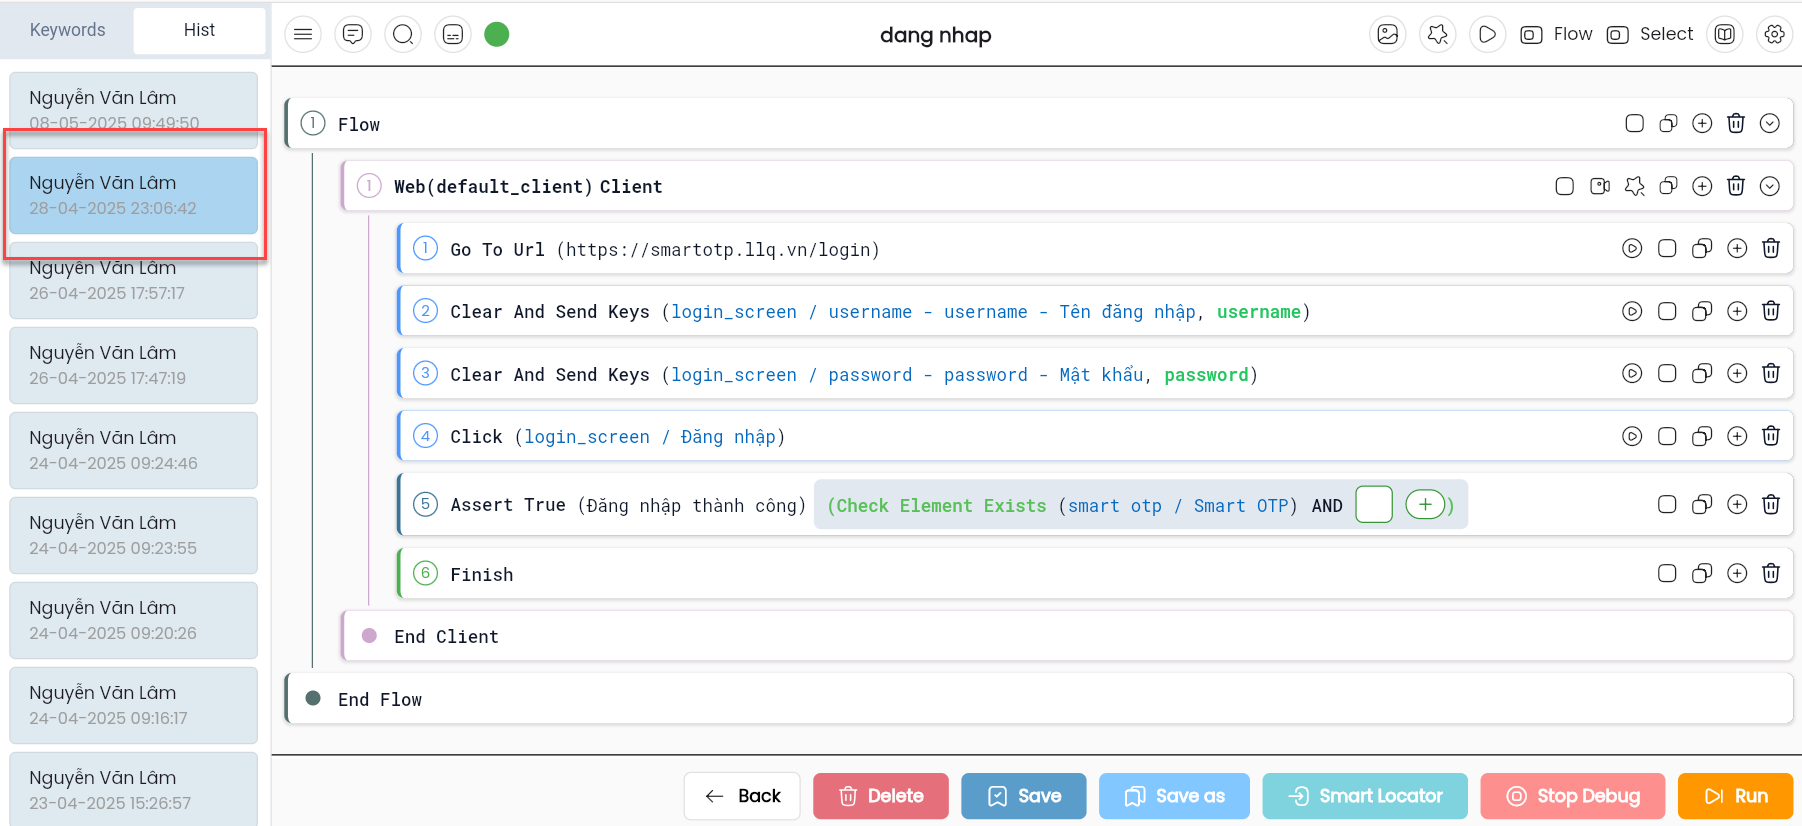
Task: Open history entry 26-04-2025 17:47:19
Action: pyautogui.click(x=134, y=365)
